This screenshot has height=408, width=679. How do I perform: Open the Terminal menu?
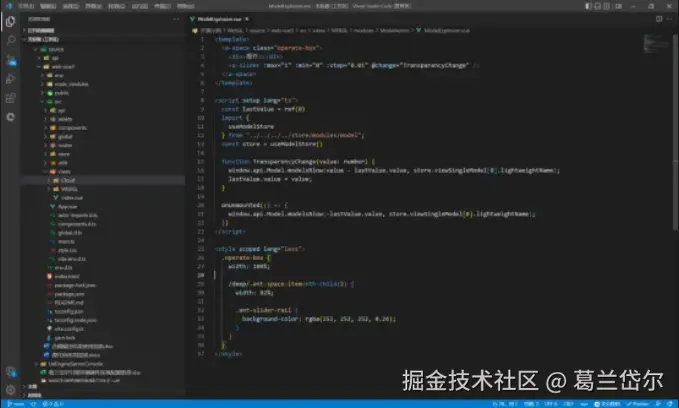point(162,6)
